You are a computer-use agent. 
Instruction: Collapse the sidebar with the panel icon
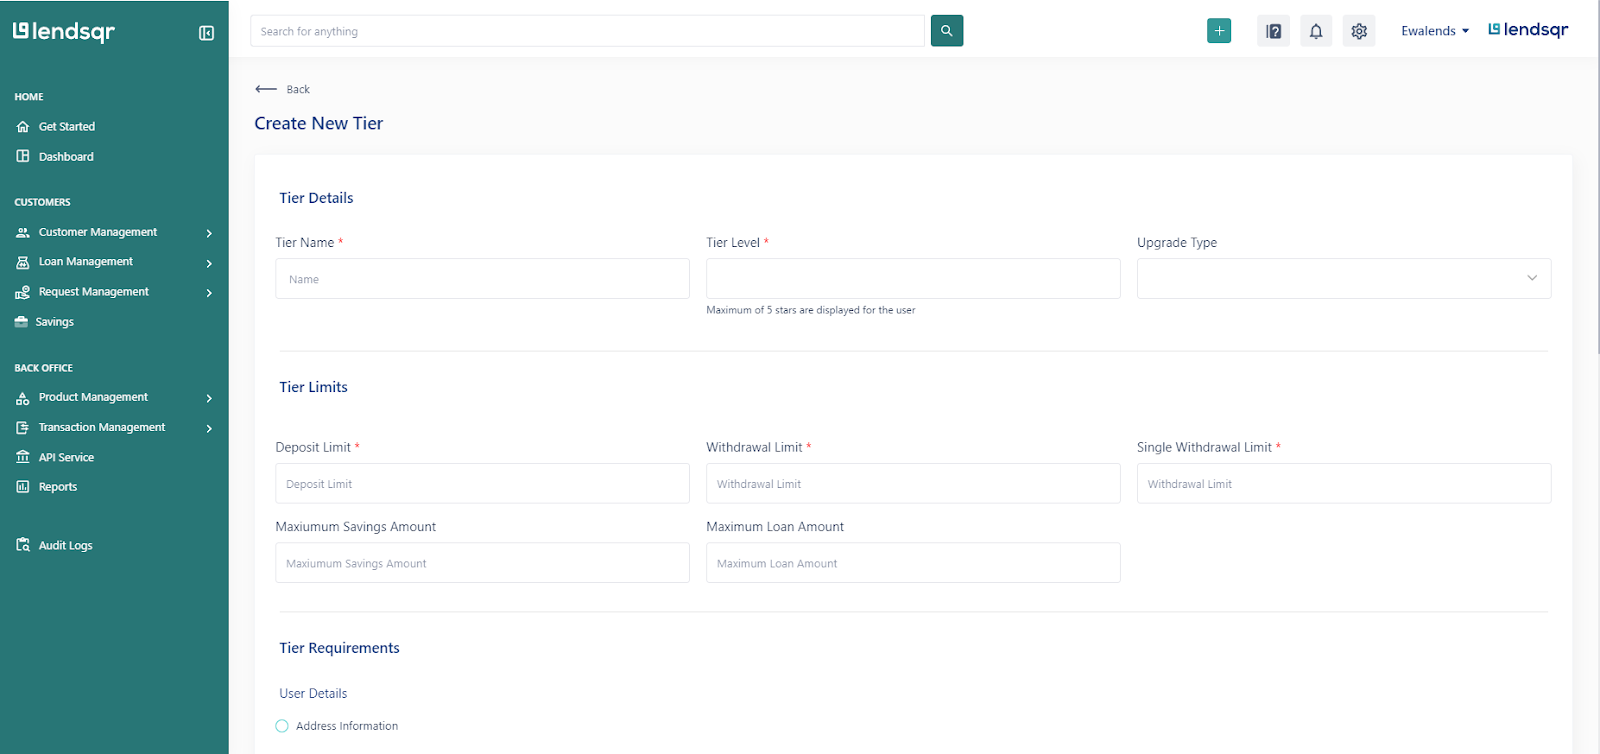click(207, 33)
